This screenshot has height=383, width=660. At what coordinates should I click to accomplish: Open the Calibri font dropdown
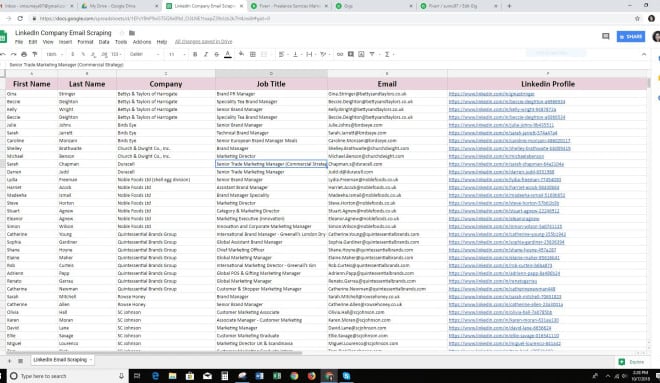click(x=144, y=54)
